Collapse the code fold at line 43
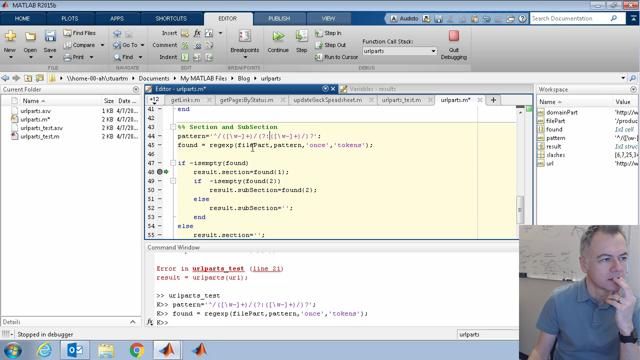640x360 pixels. [173, 127]
